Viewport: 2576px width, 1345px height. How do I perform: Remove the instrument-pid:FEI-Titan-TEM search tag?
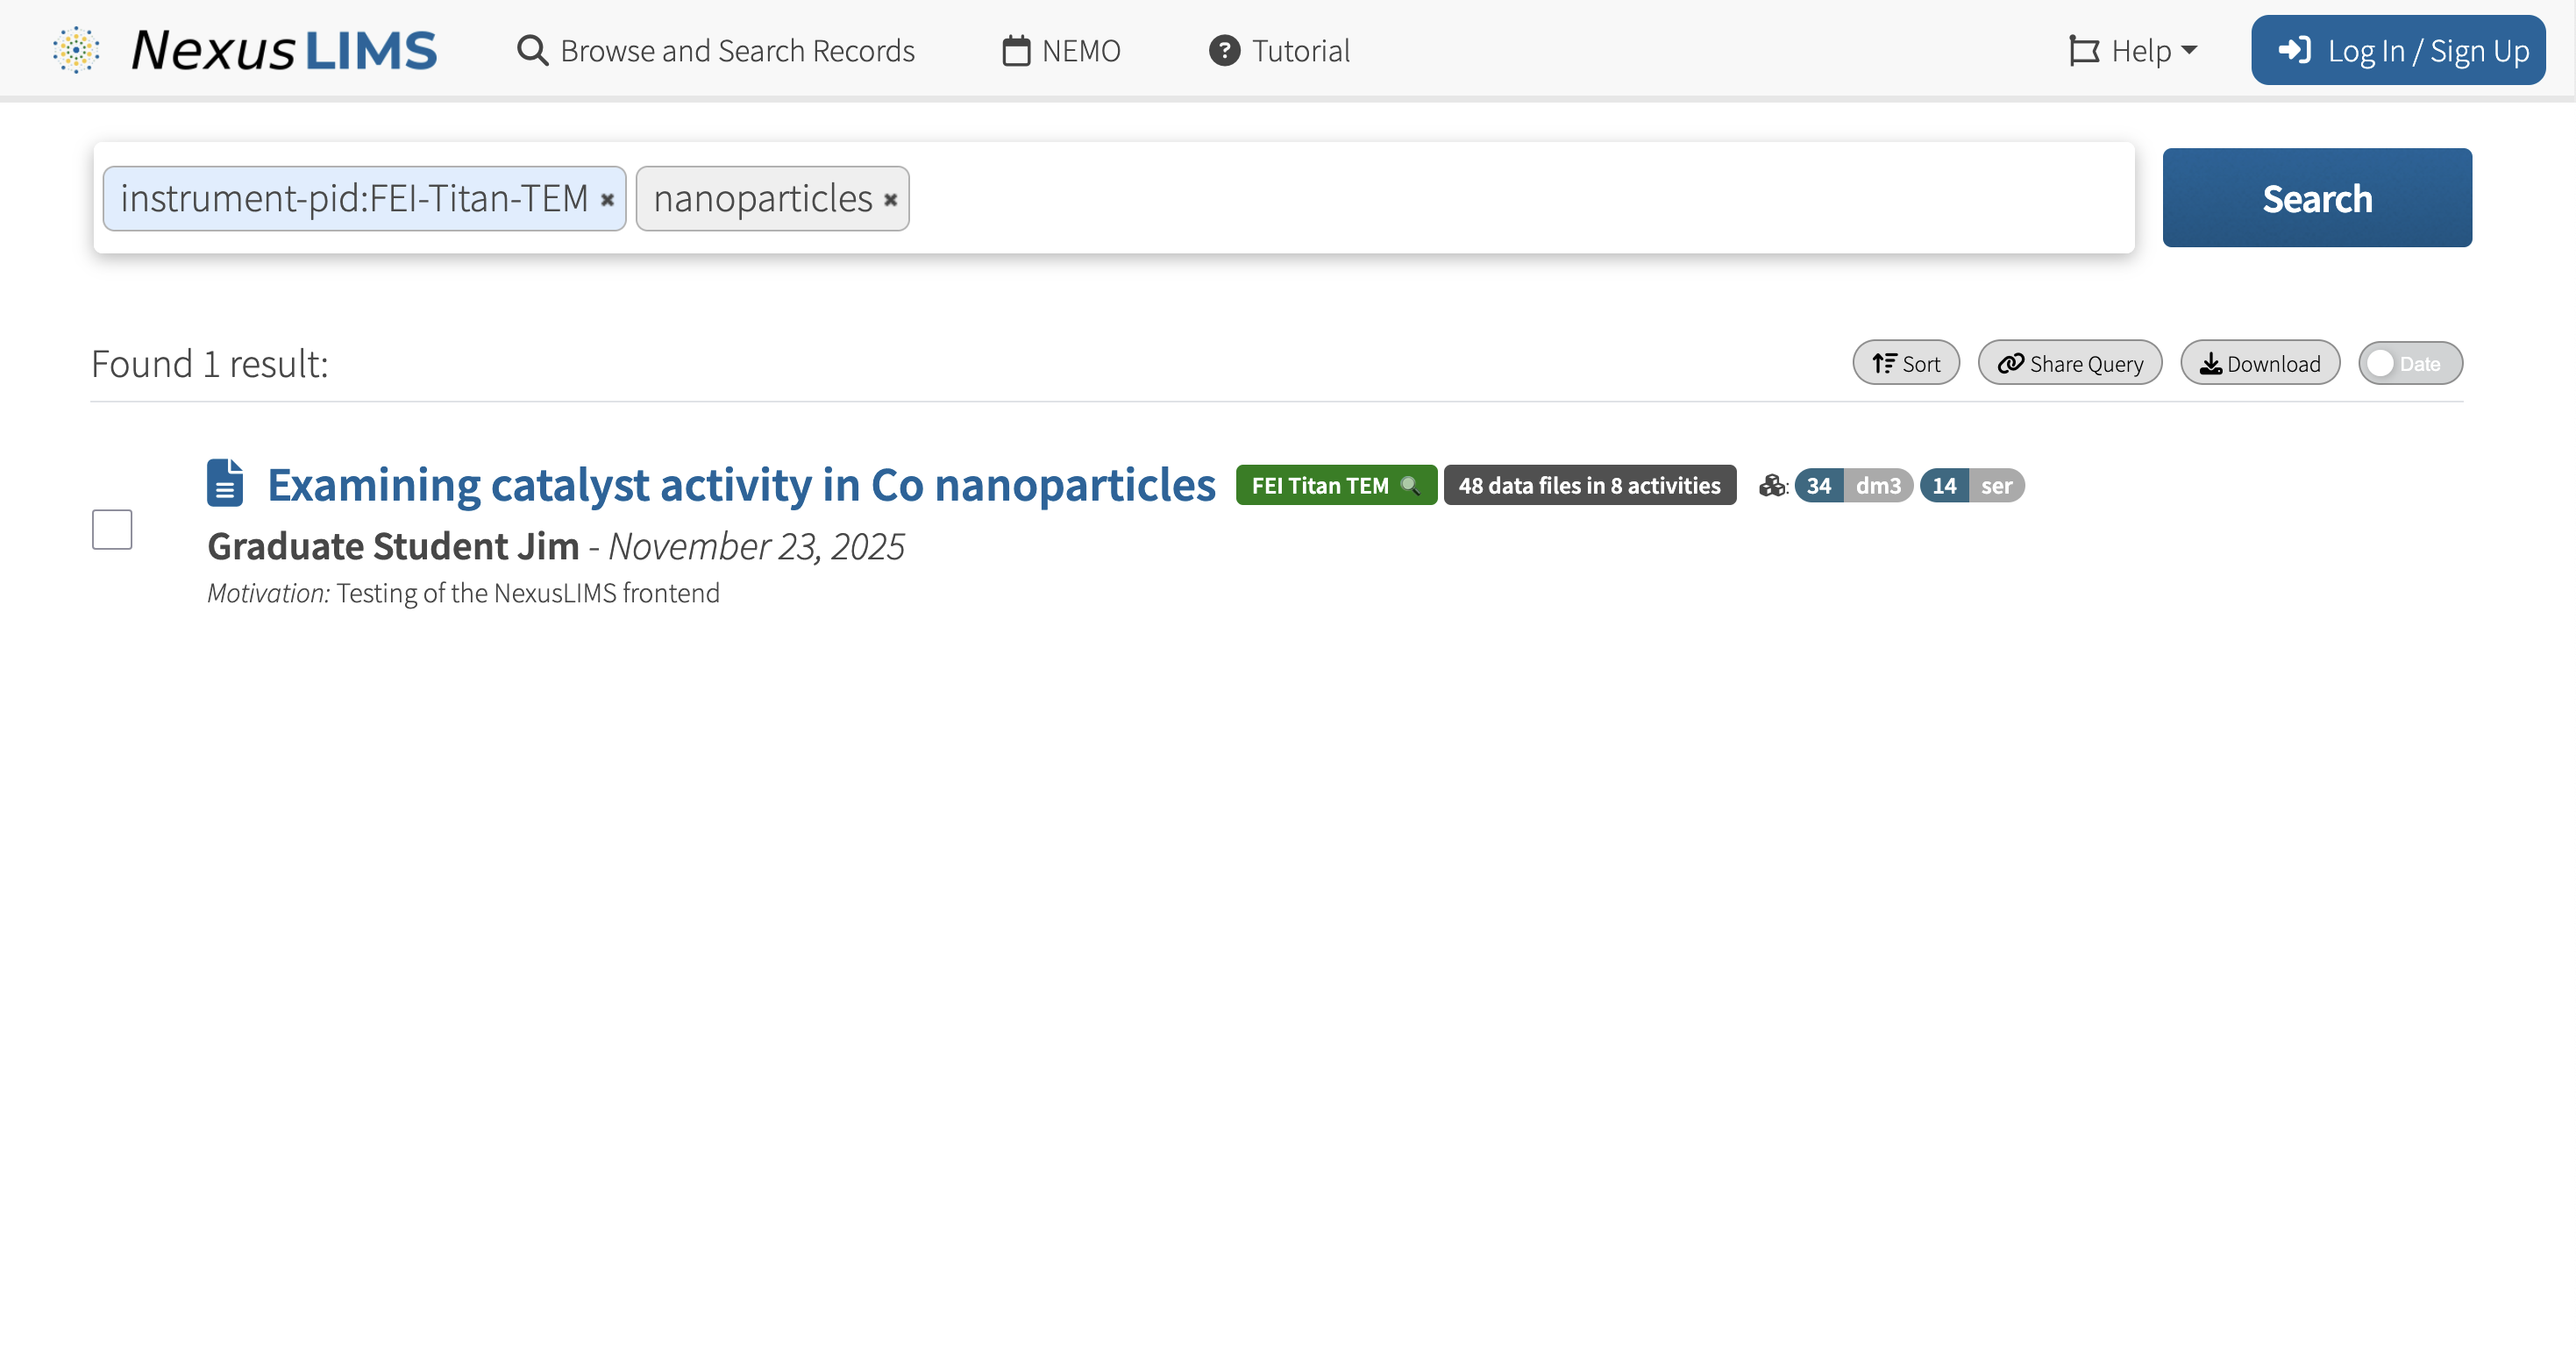click(607, 200)
